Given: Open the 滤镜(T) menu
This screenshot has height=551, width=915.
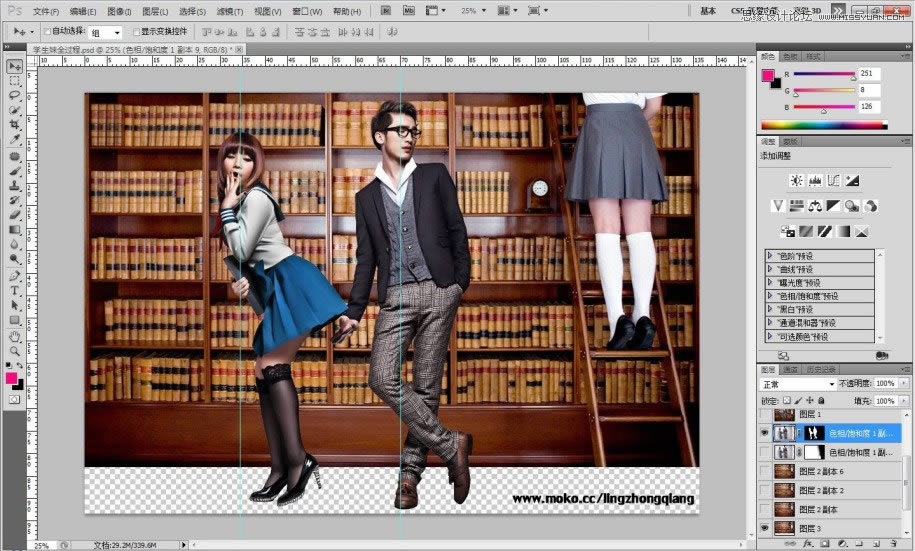Looking at the screenshot, I should click(231, 11).
